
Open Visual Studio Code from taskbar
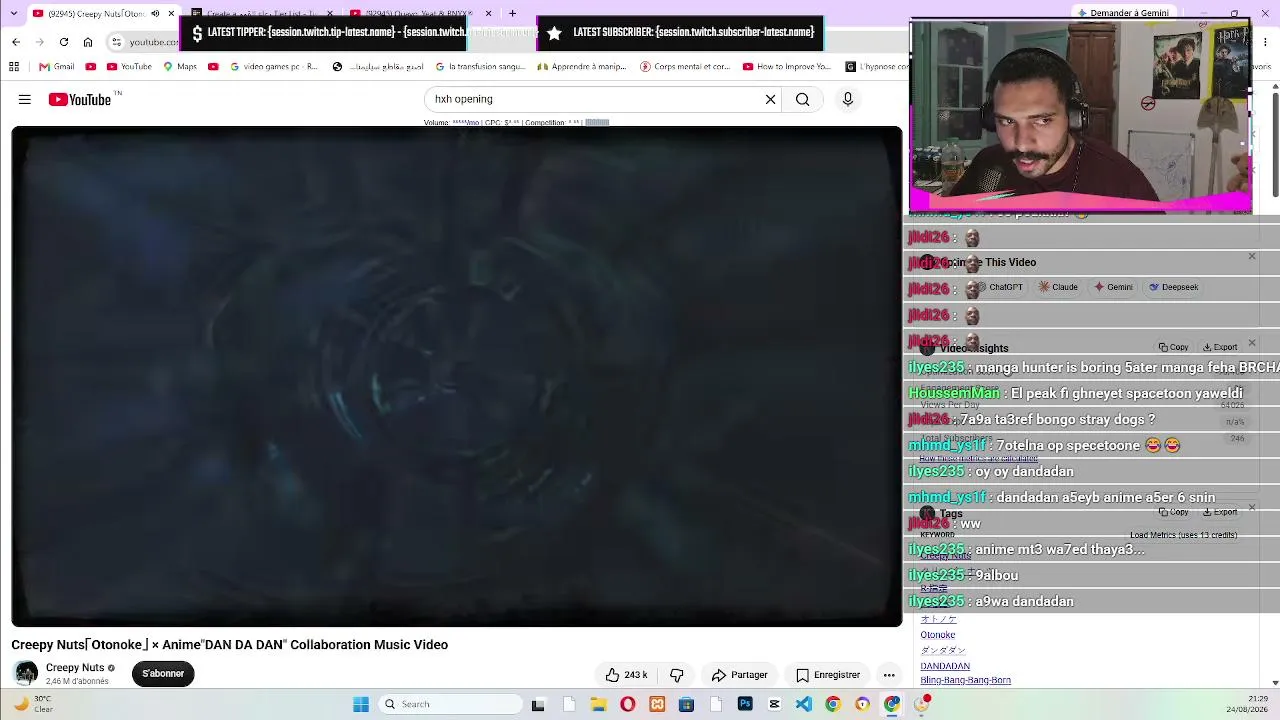pos(804,704)
